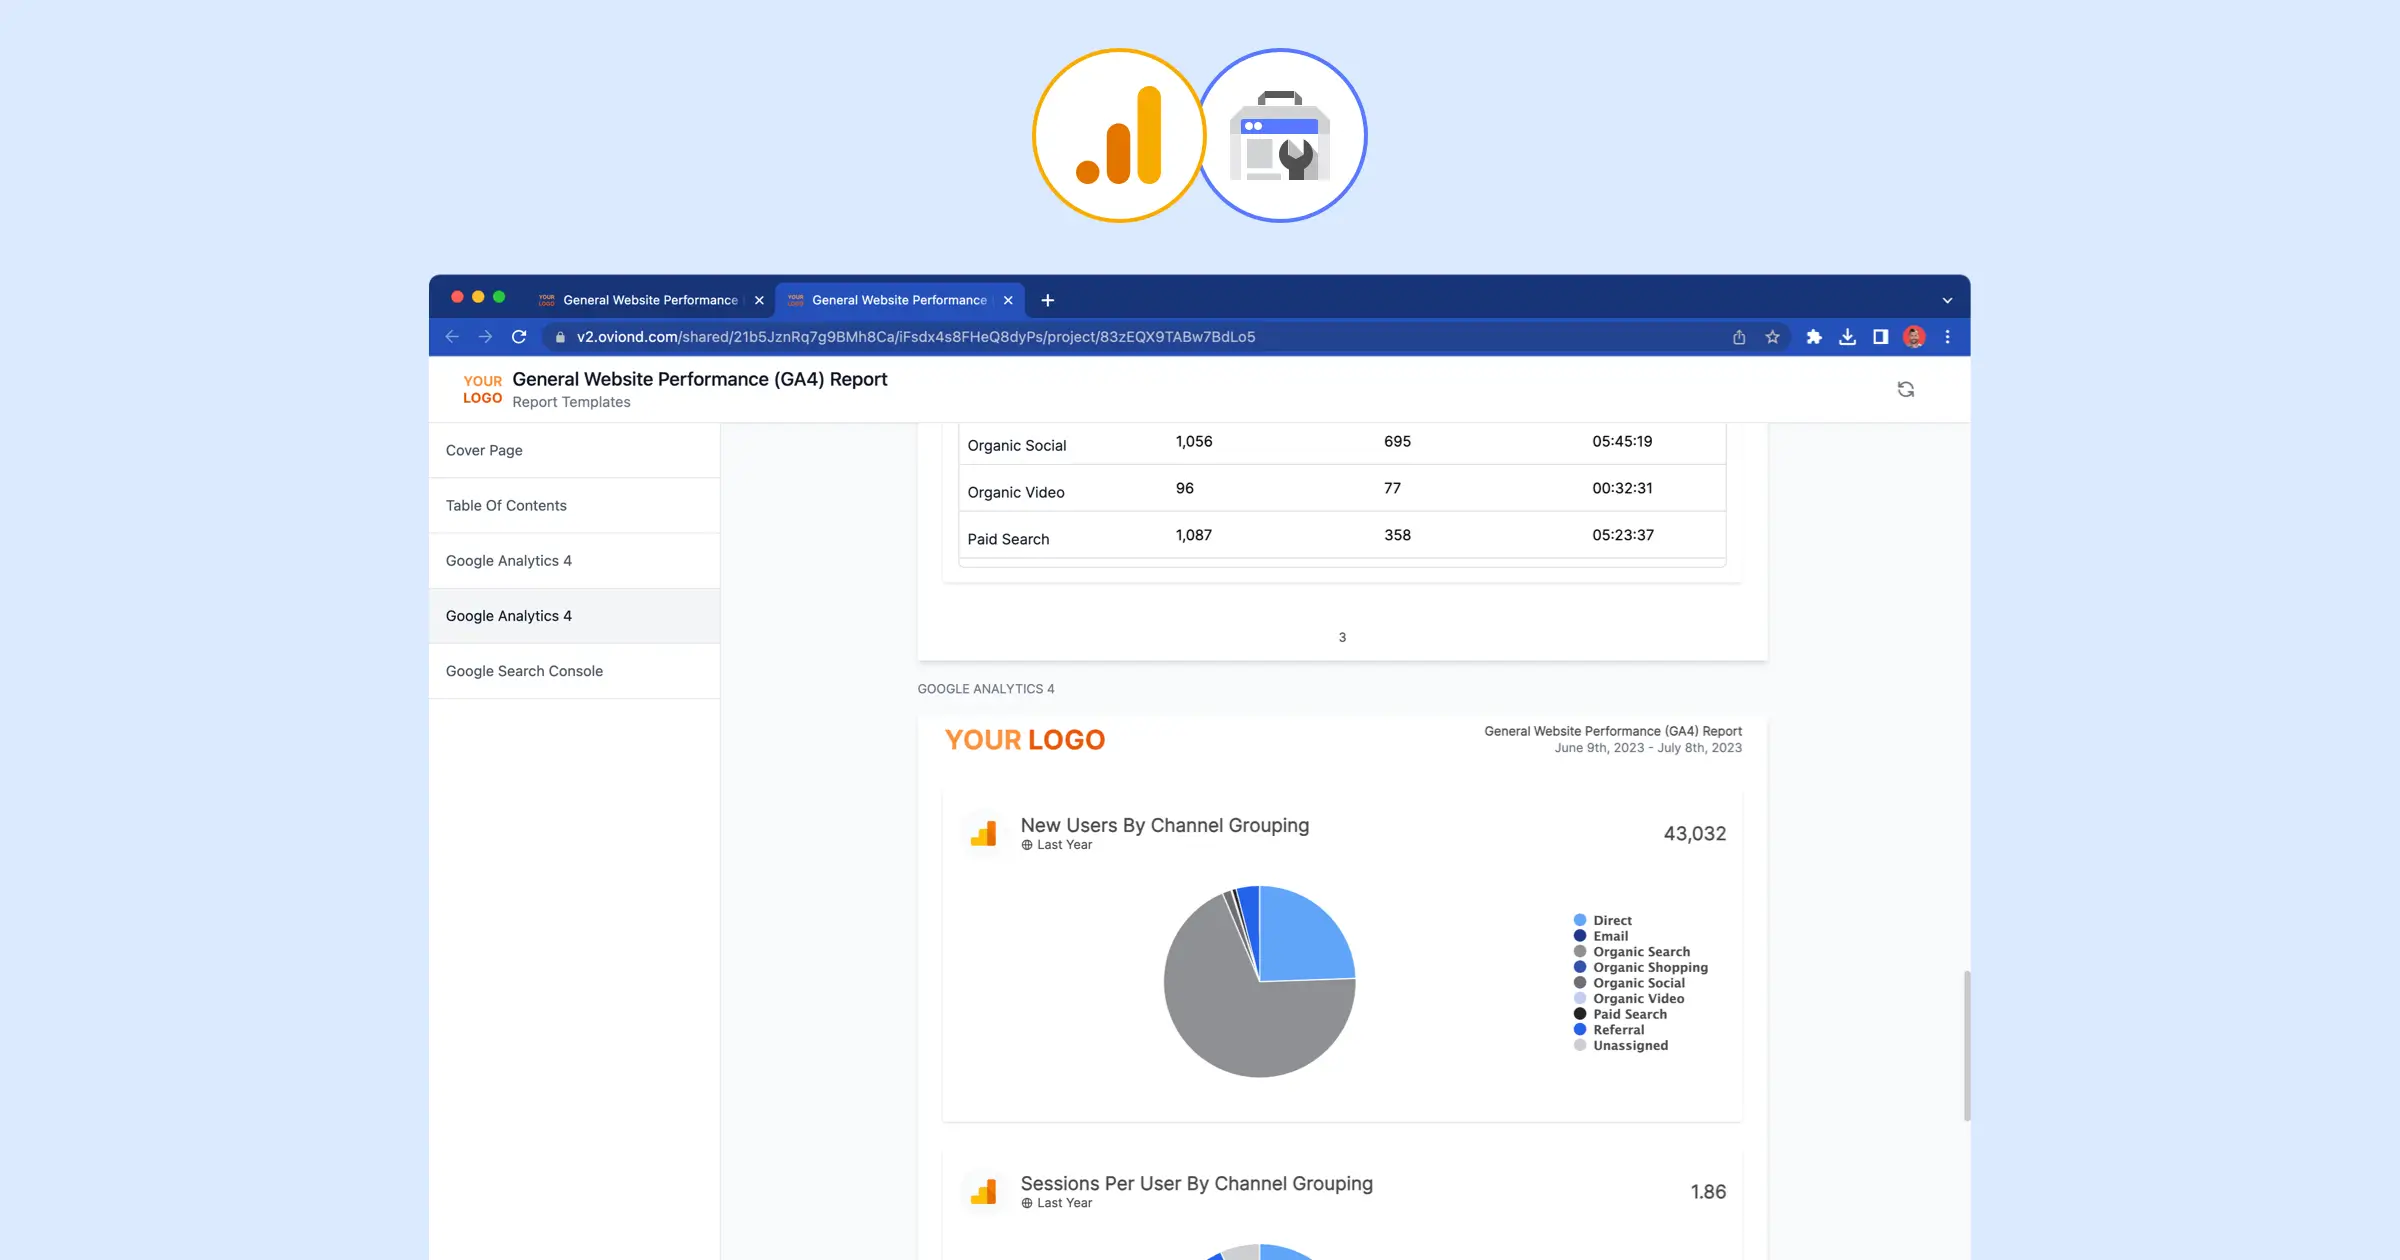Switch to first General Website Performance tab
Image resolution: width=2400 pixels, height=1260 pixels.
coord(650,300)
